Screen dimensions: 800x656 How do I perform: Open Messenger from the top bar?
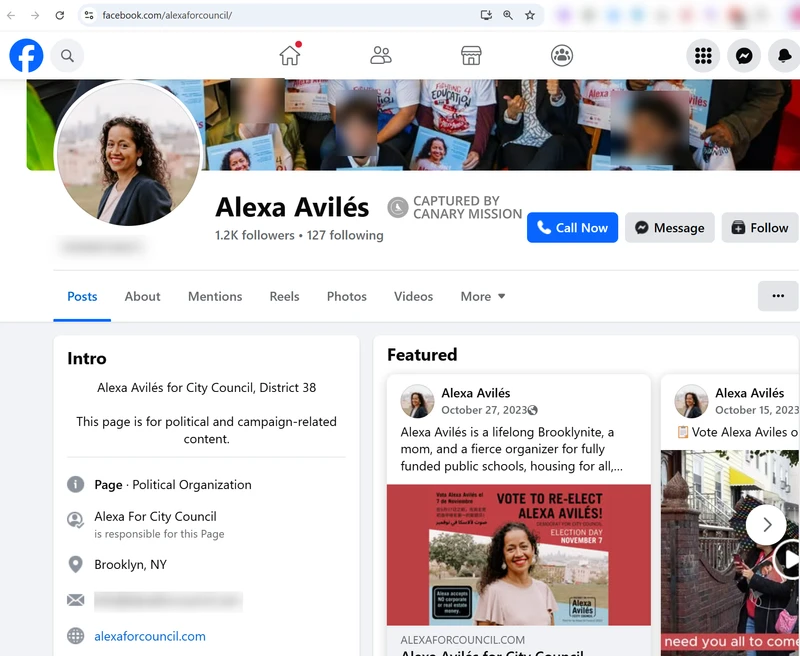pos(744,56)
